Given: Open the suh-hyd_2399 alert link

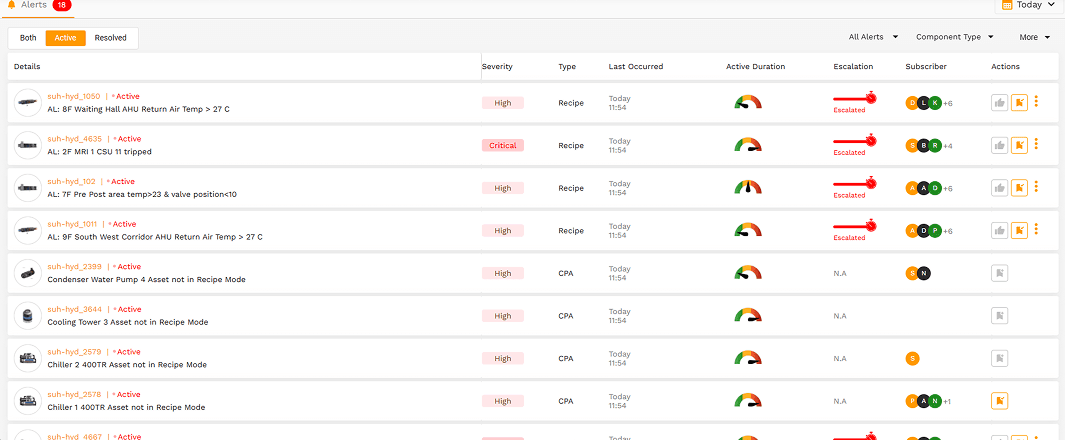Looking at the screenshot, I should (75, 267).
